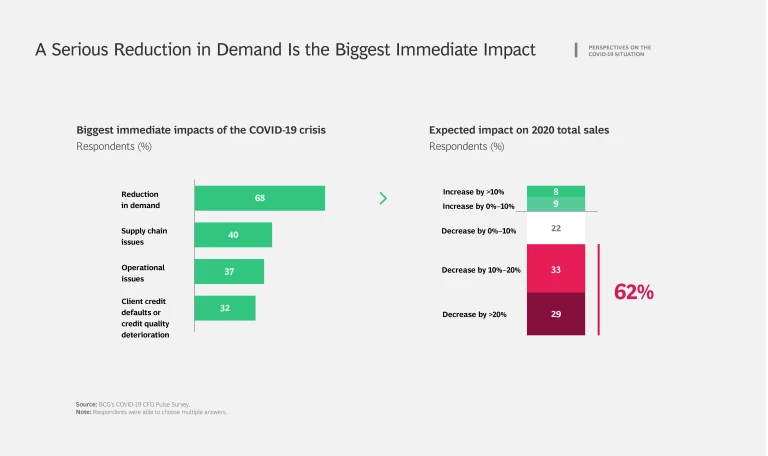Select the red 'Decrease by 10%–20%' segment

click(556, 269)
